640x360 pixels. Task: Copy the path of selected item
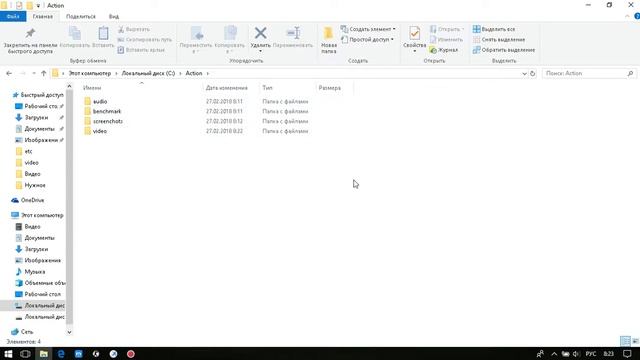click(x=144, y=40)
